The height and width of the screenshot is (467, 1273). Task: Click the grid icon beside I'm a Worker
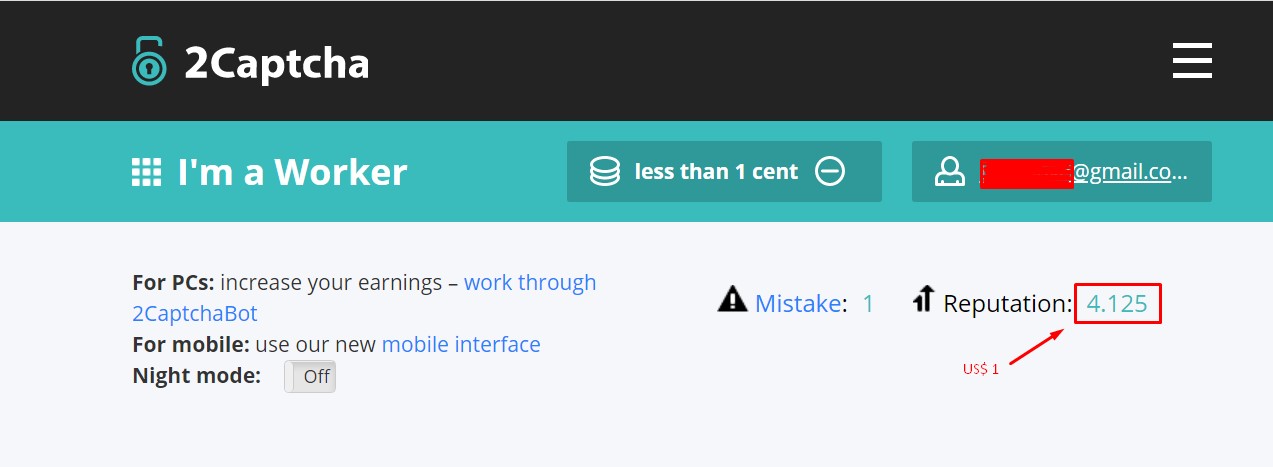[x=147, y=172]
